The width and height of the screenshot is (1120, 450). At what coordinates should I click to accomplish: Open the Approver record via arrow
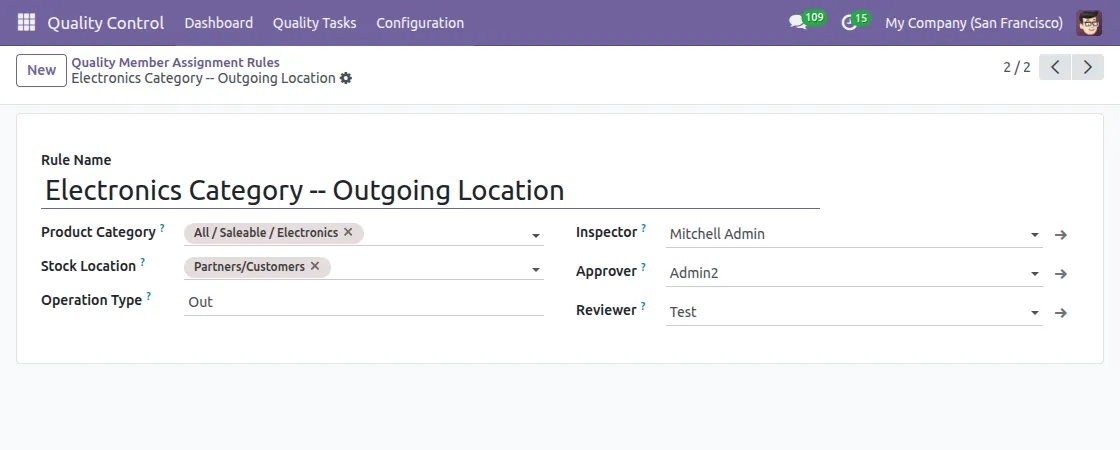1061,274
